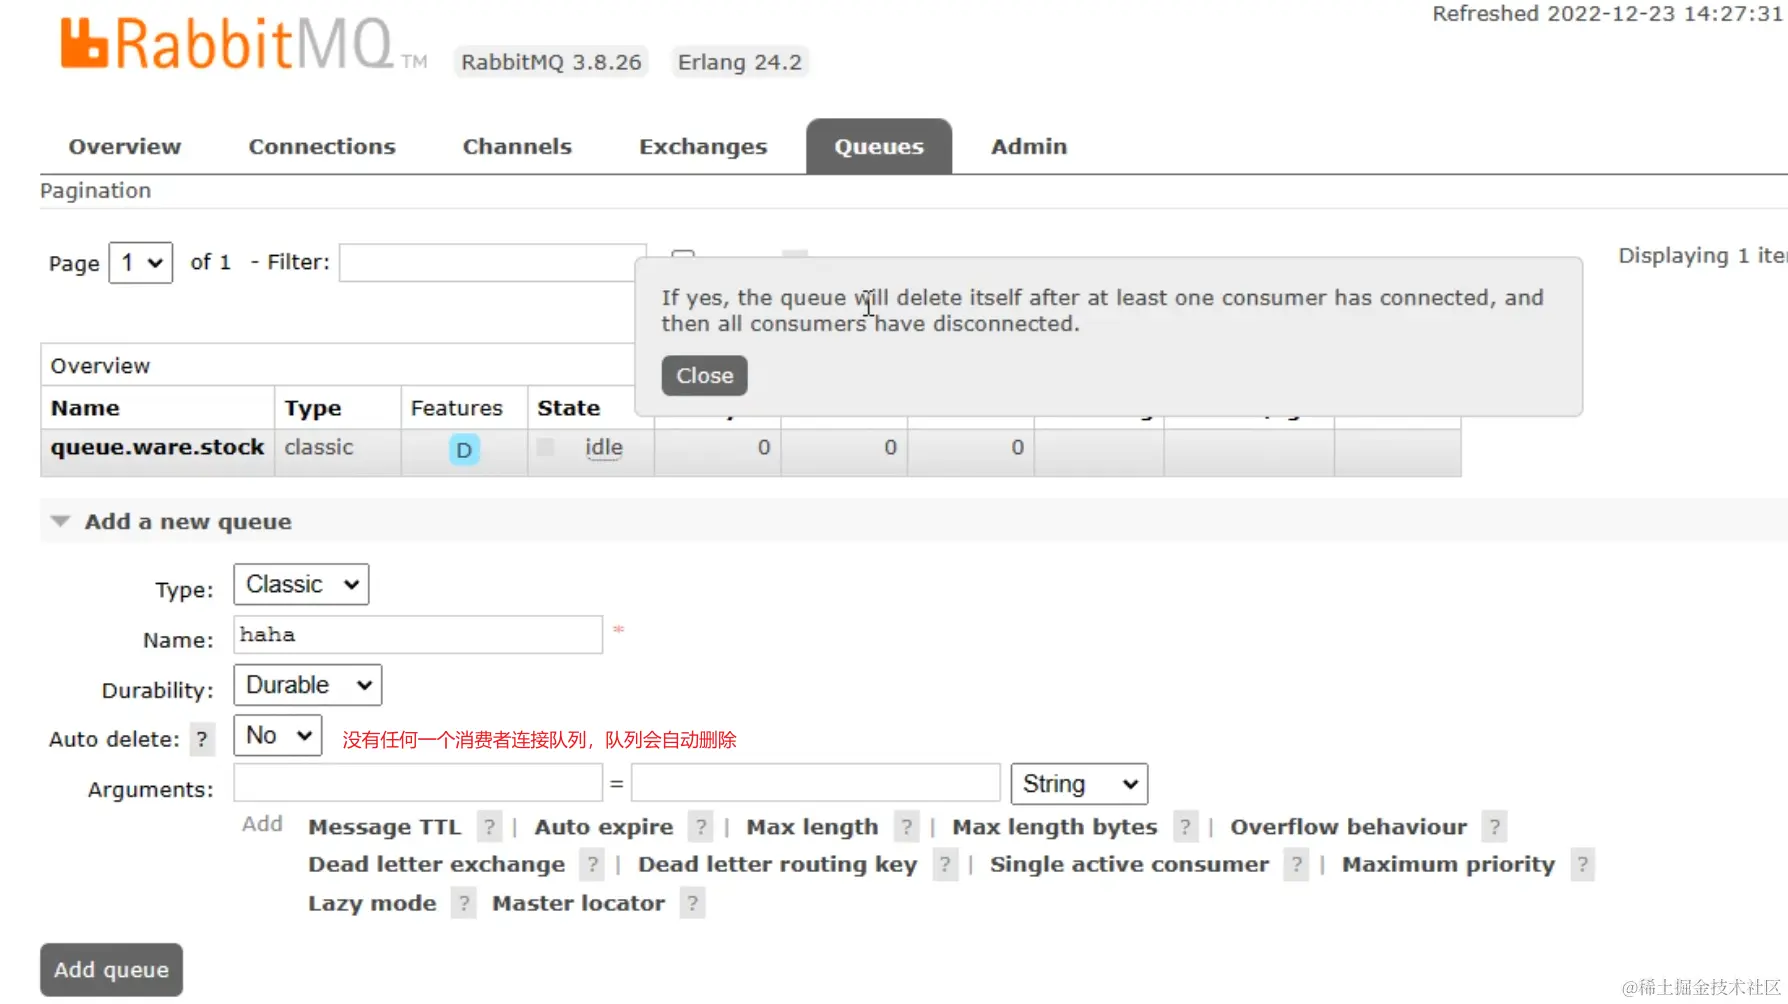Open the Auto delete No dropdown

point(278,735)
